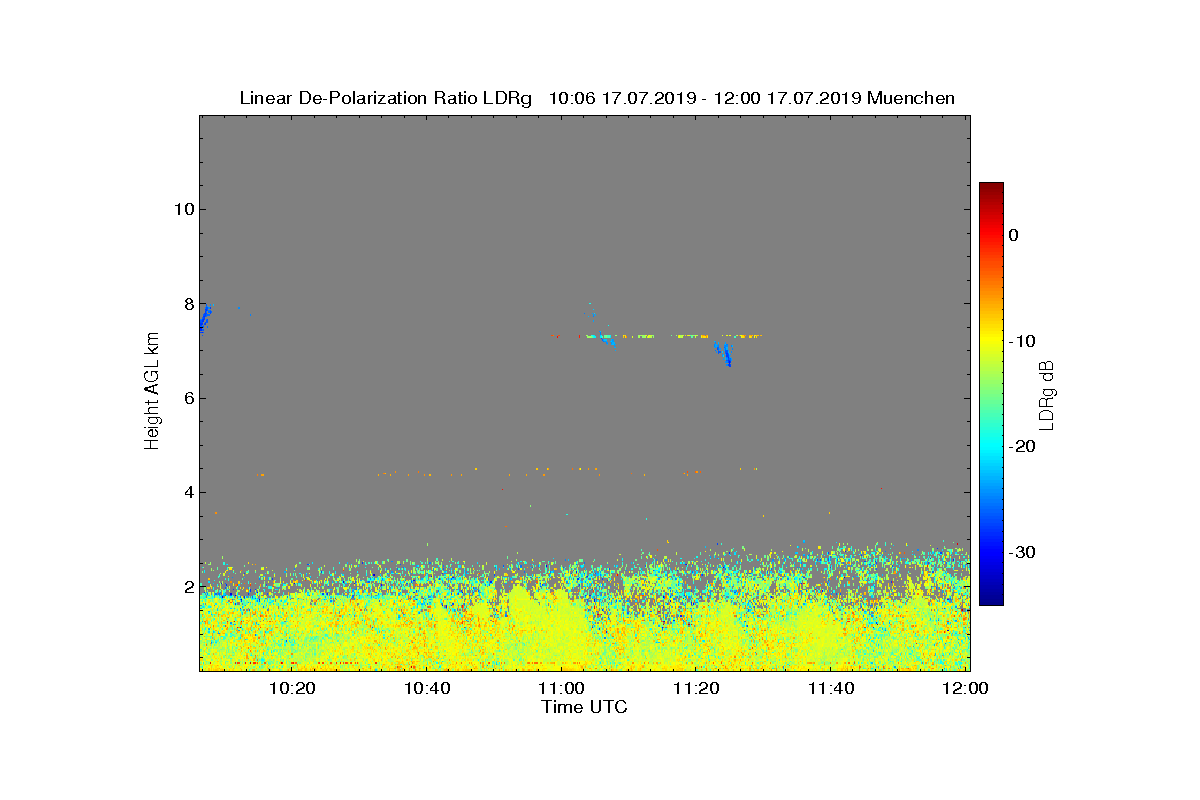Click the colorbar tick label 0
The height and width of the screenshot is (800, 1200).
(1013, 235)
